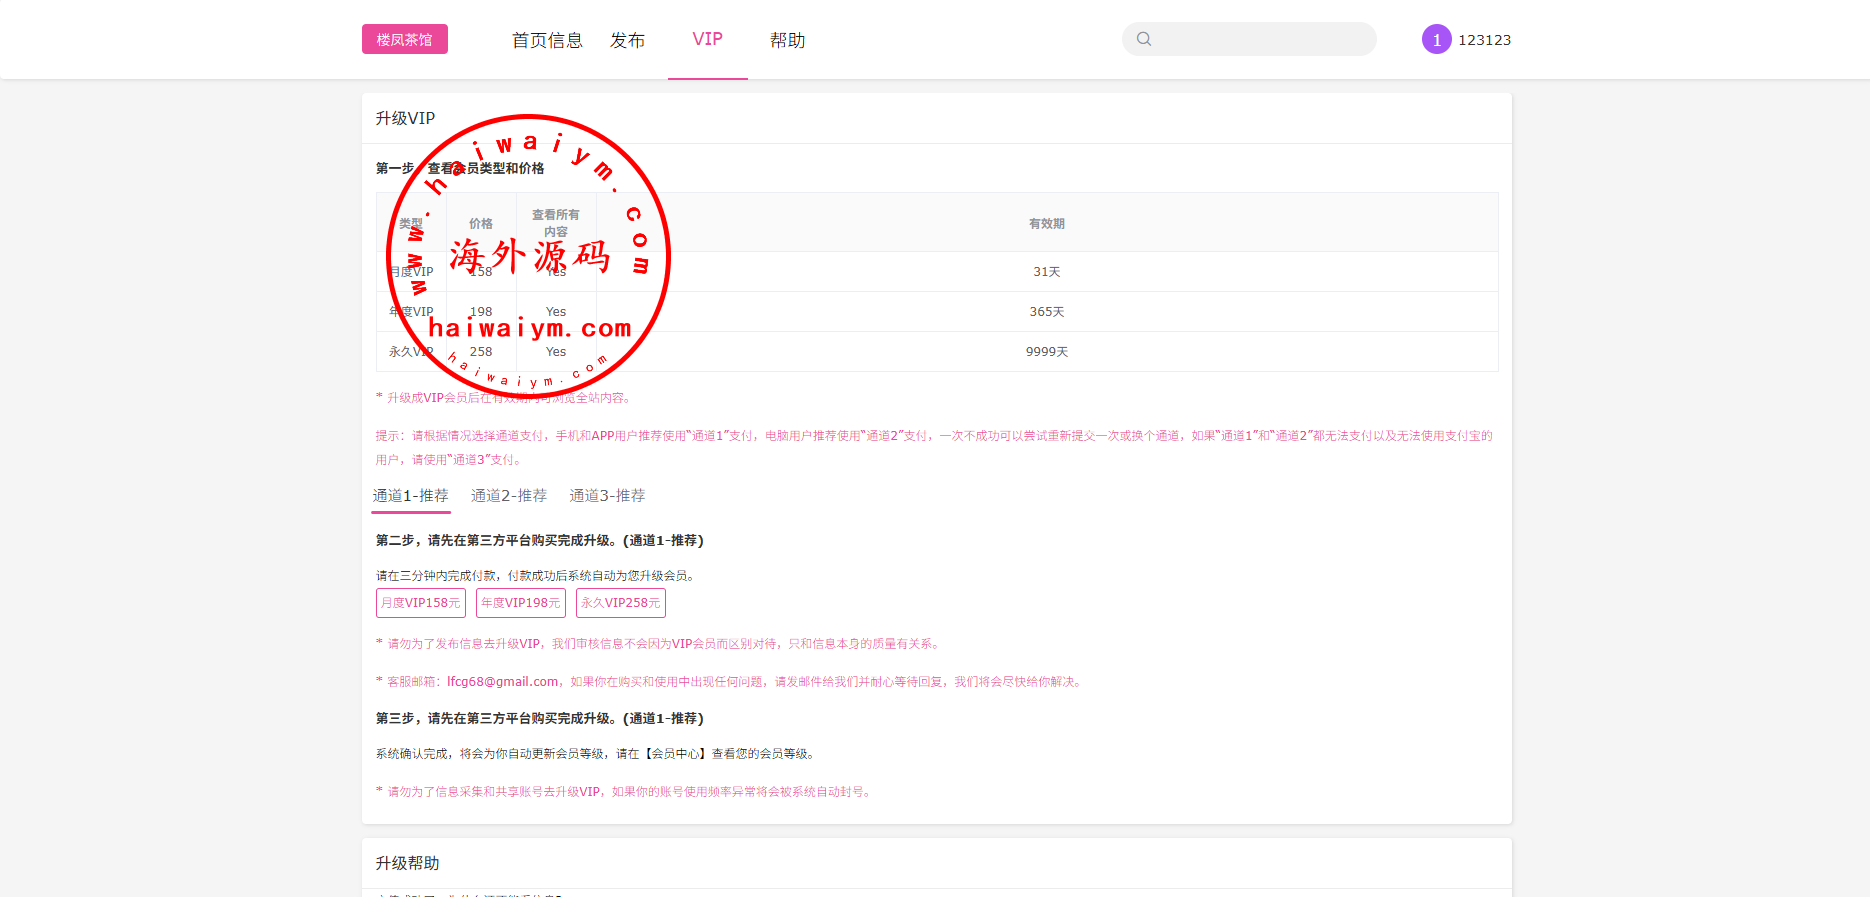Go to the 发布 page

click(627, 40)
